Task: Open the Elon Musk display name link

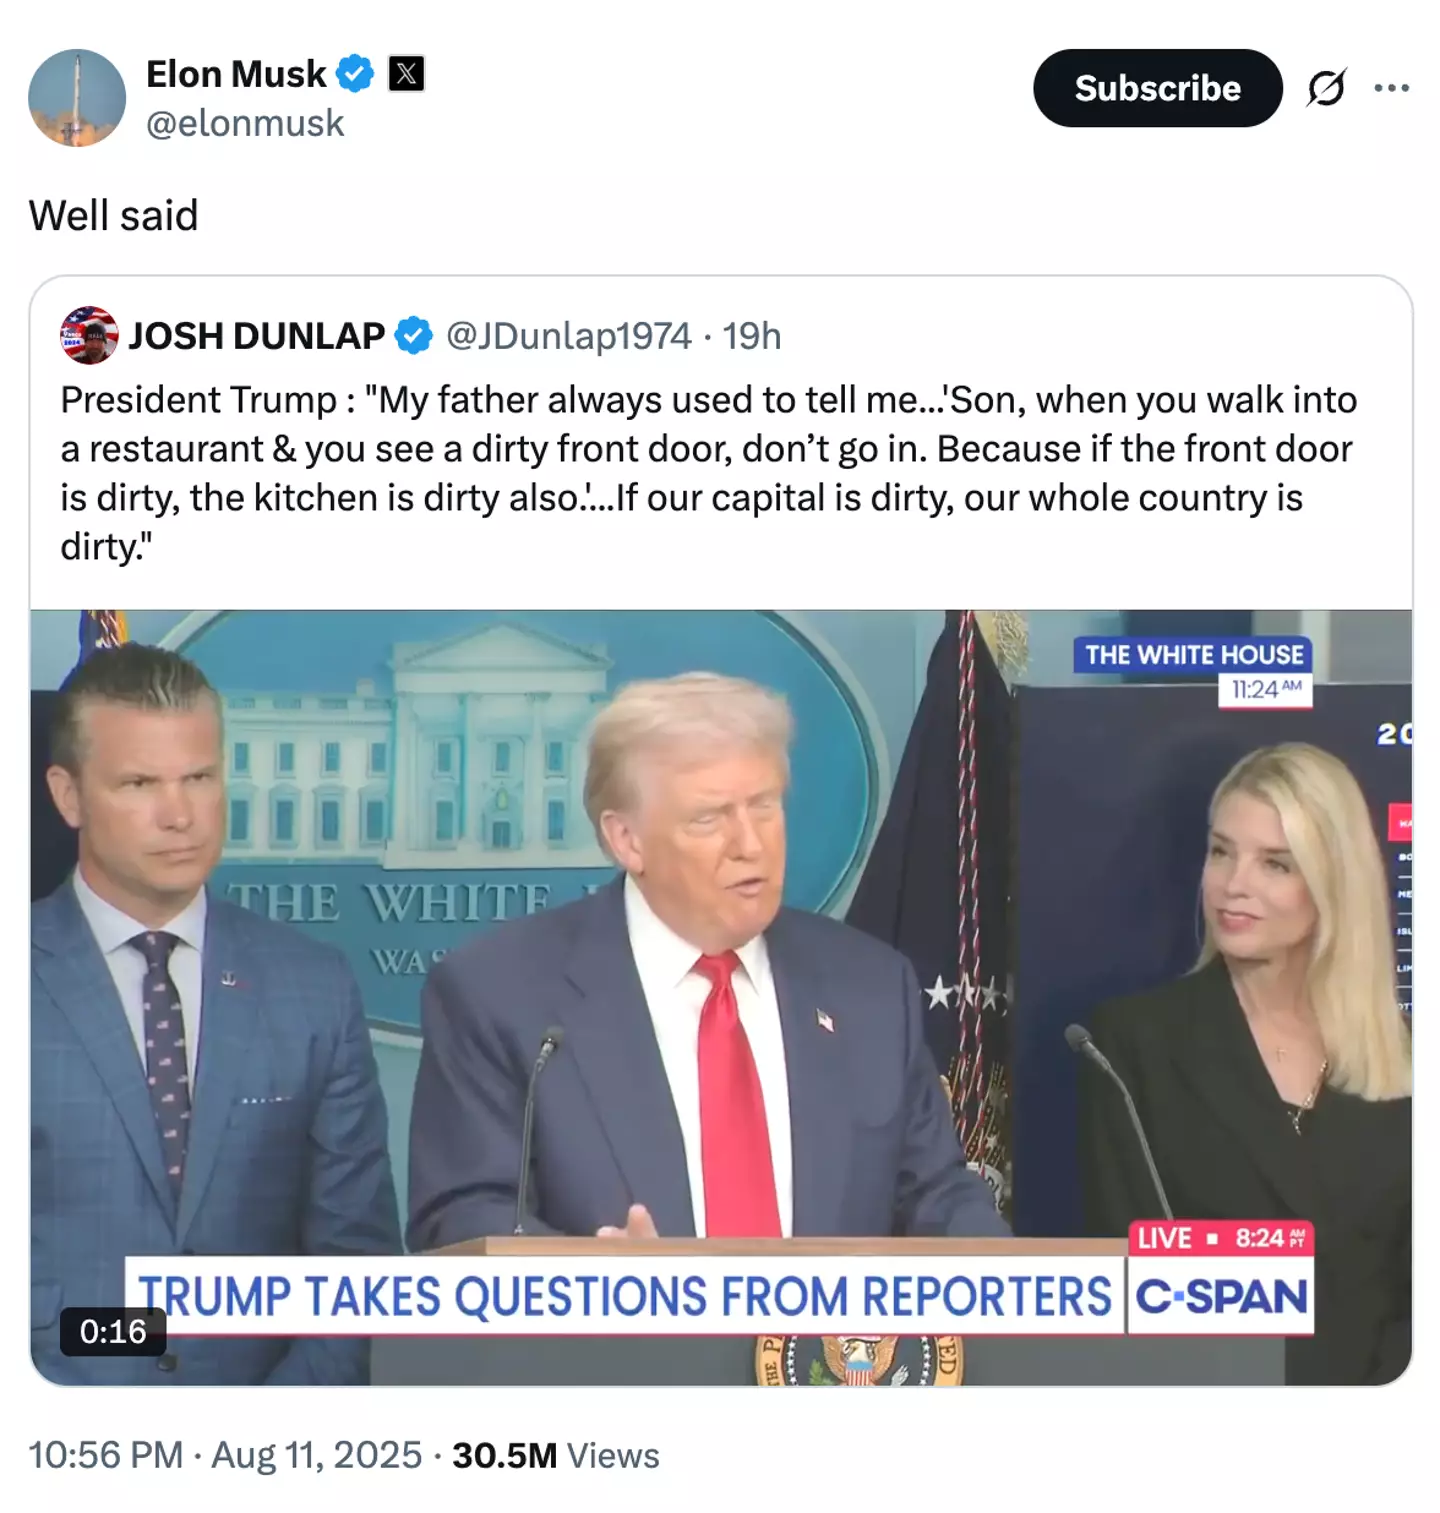Action: pyautogui.click(x=236, y=74)
